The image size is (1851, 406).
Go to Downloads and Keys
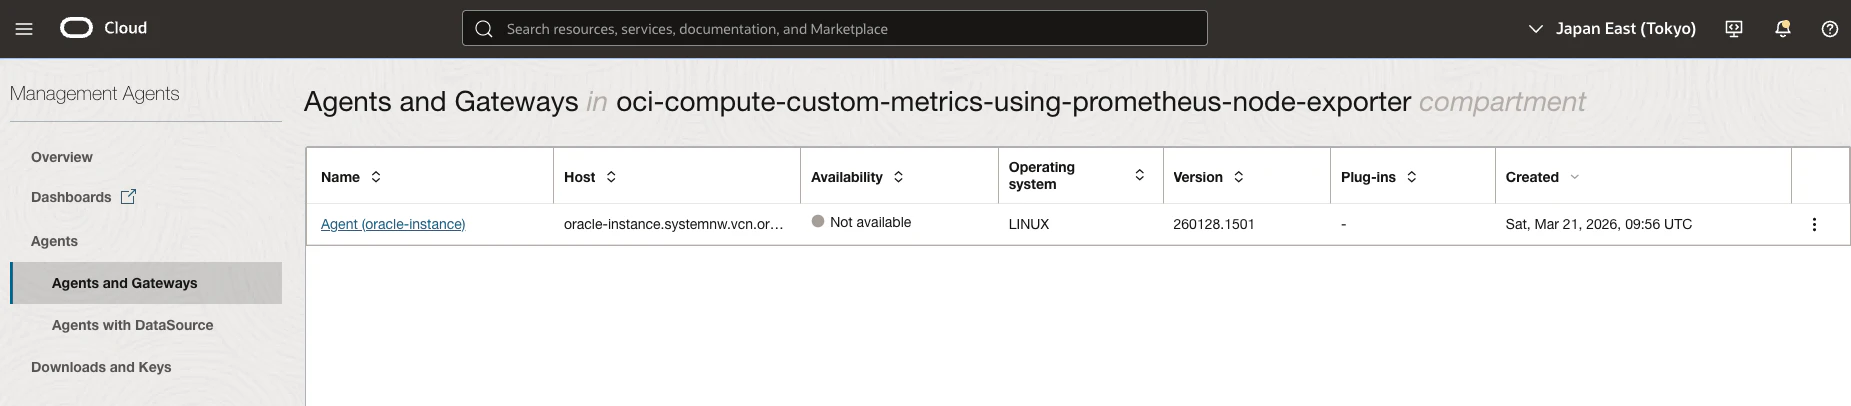click(x=101, y=367)
